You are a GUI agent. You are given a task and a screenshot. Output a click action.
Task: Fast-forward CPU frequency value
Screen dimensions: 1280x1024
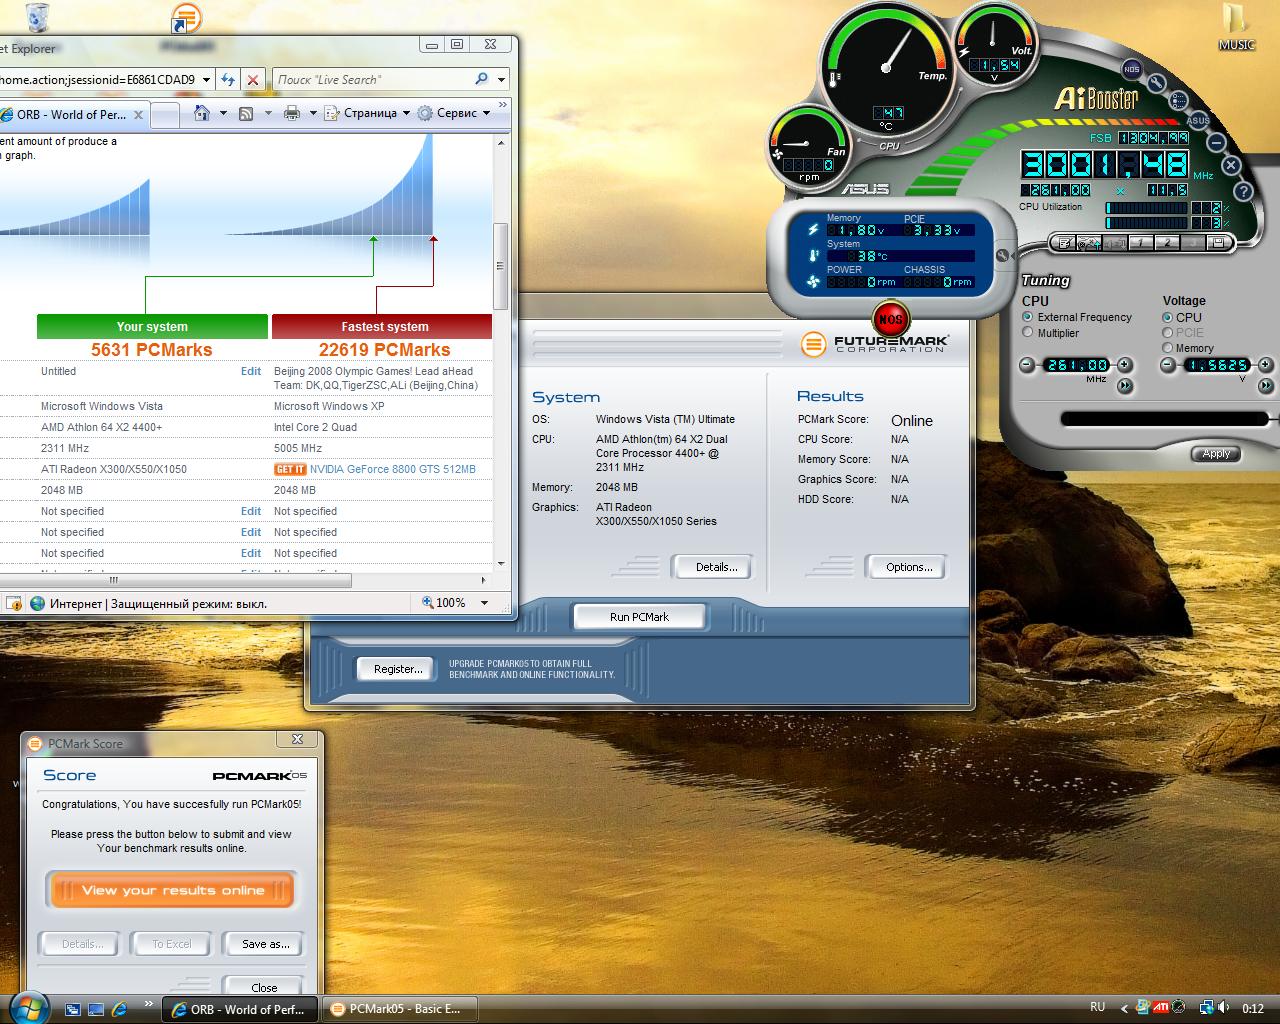(x=1125, y=386)
